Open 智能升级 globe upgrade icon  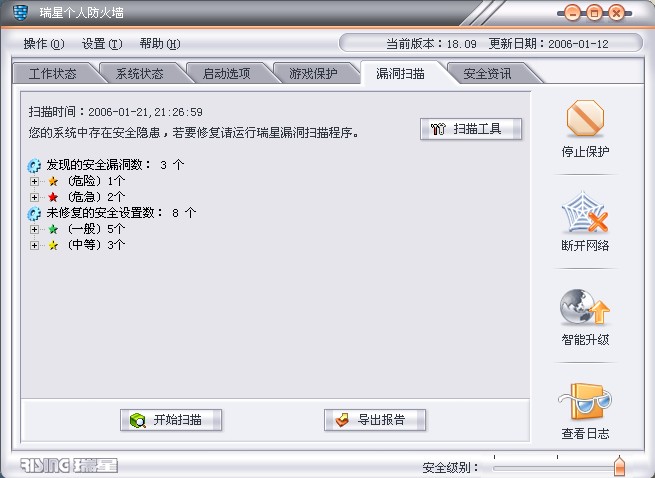pyautogui.click(x=584, y=307)
